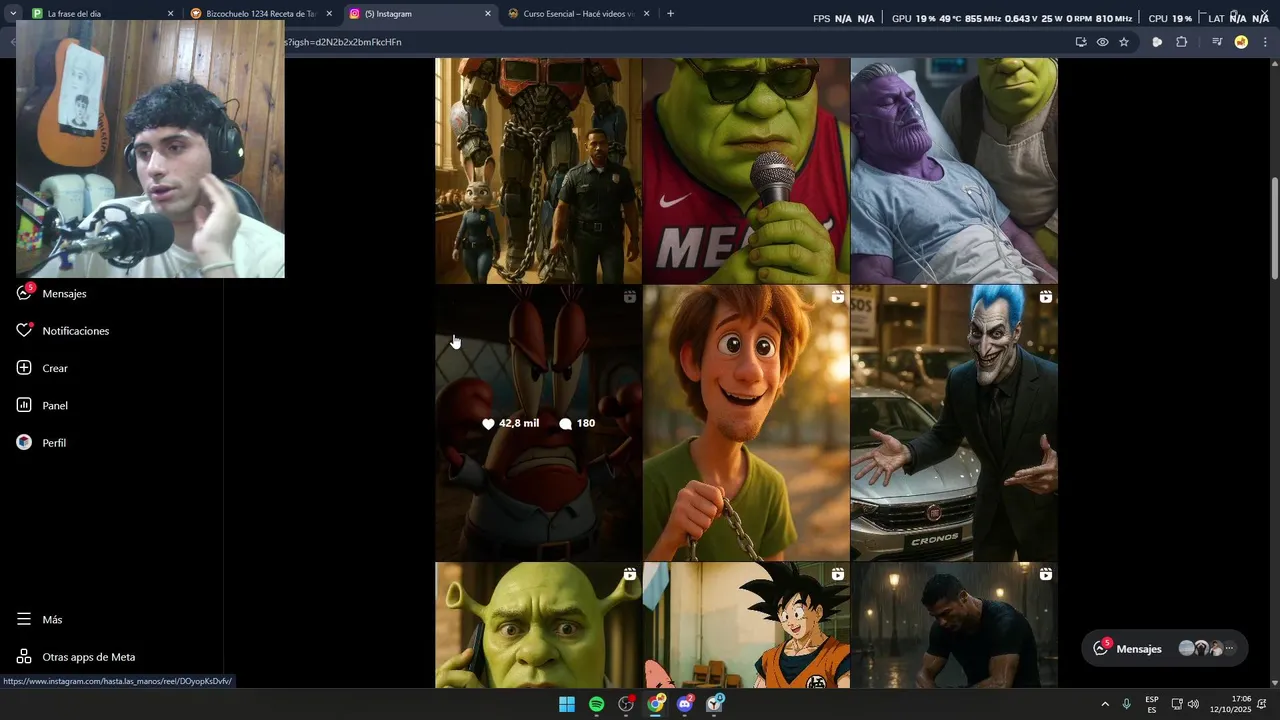Screen dimensions: 1280x720
Task: Click the profile avatar beside Perfil
Action: (24, 442)
